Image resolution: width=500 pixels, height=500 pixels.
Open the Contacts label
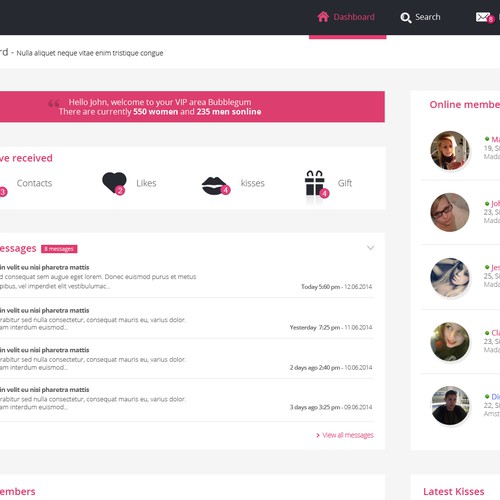pos(34,183)
